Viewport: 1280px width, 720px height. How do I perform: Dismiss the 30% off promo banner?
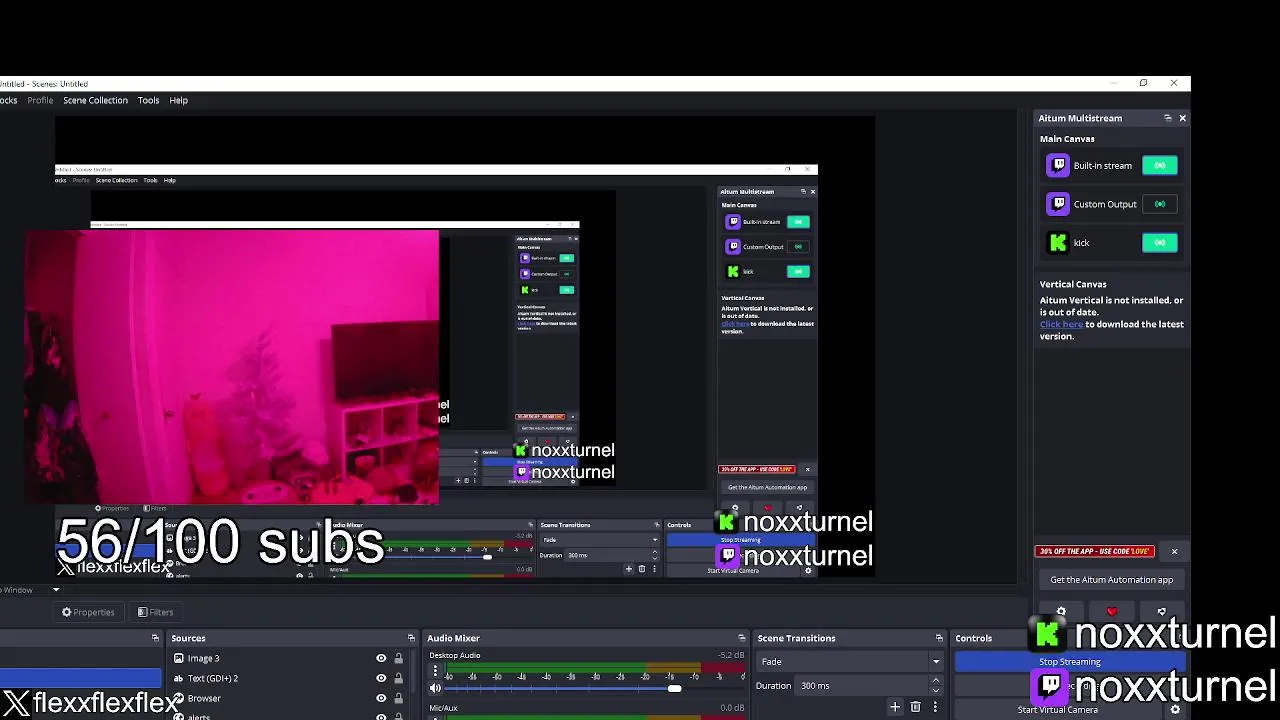click(1174, 551)
